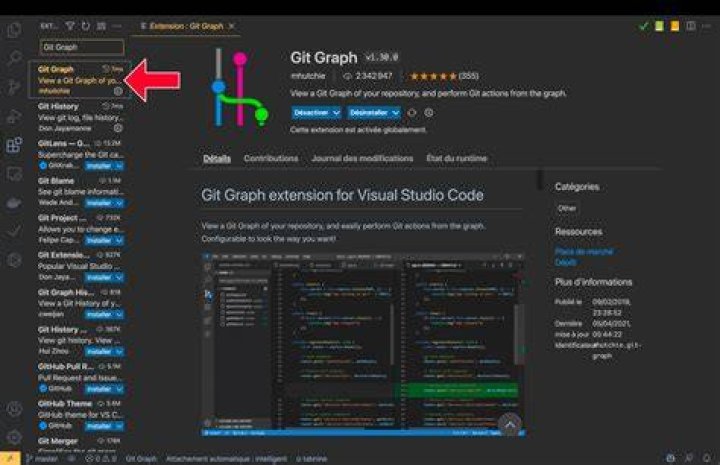Refresh the extensions list
720x465 pixels.
(x=85, y=26)
